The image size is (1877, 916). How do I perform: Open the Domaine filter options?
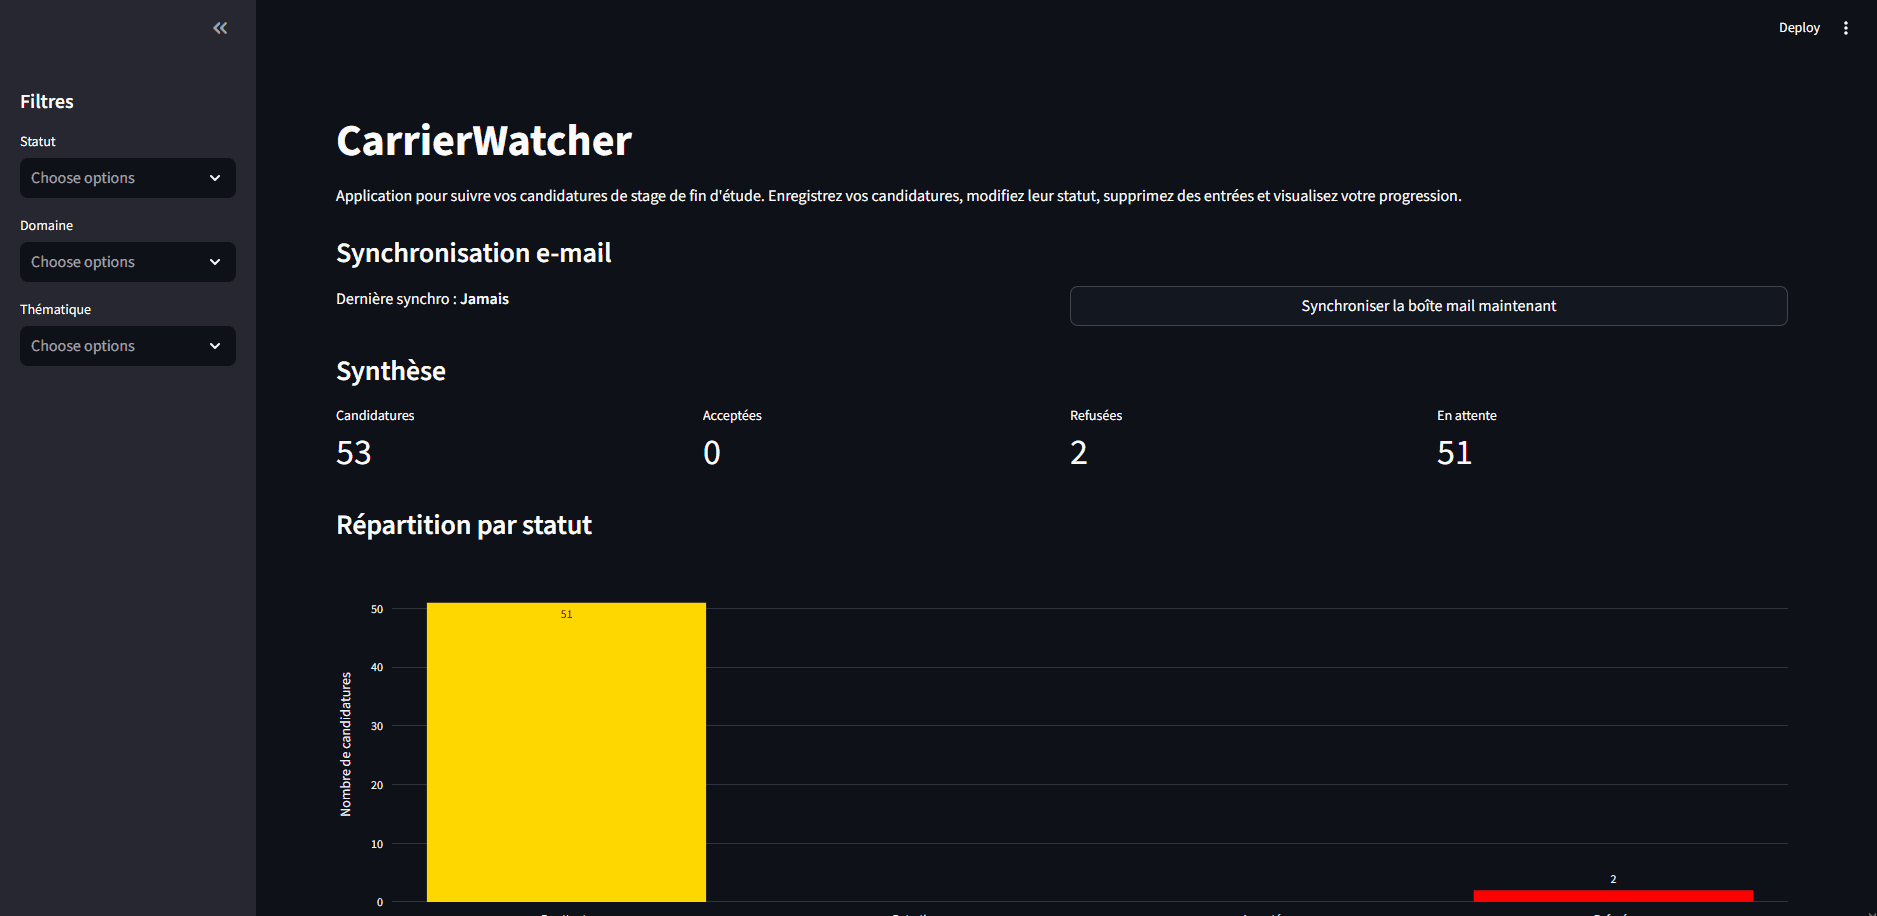[x=110, y=261]
